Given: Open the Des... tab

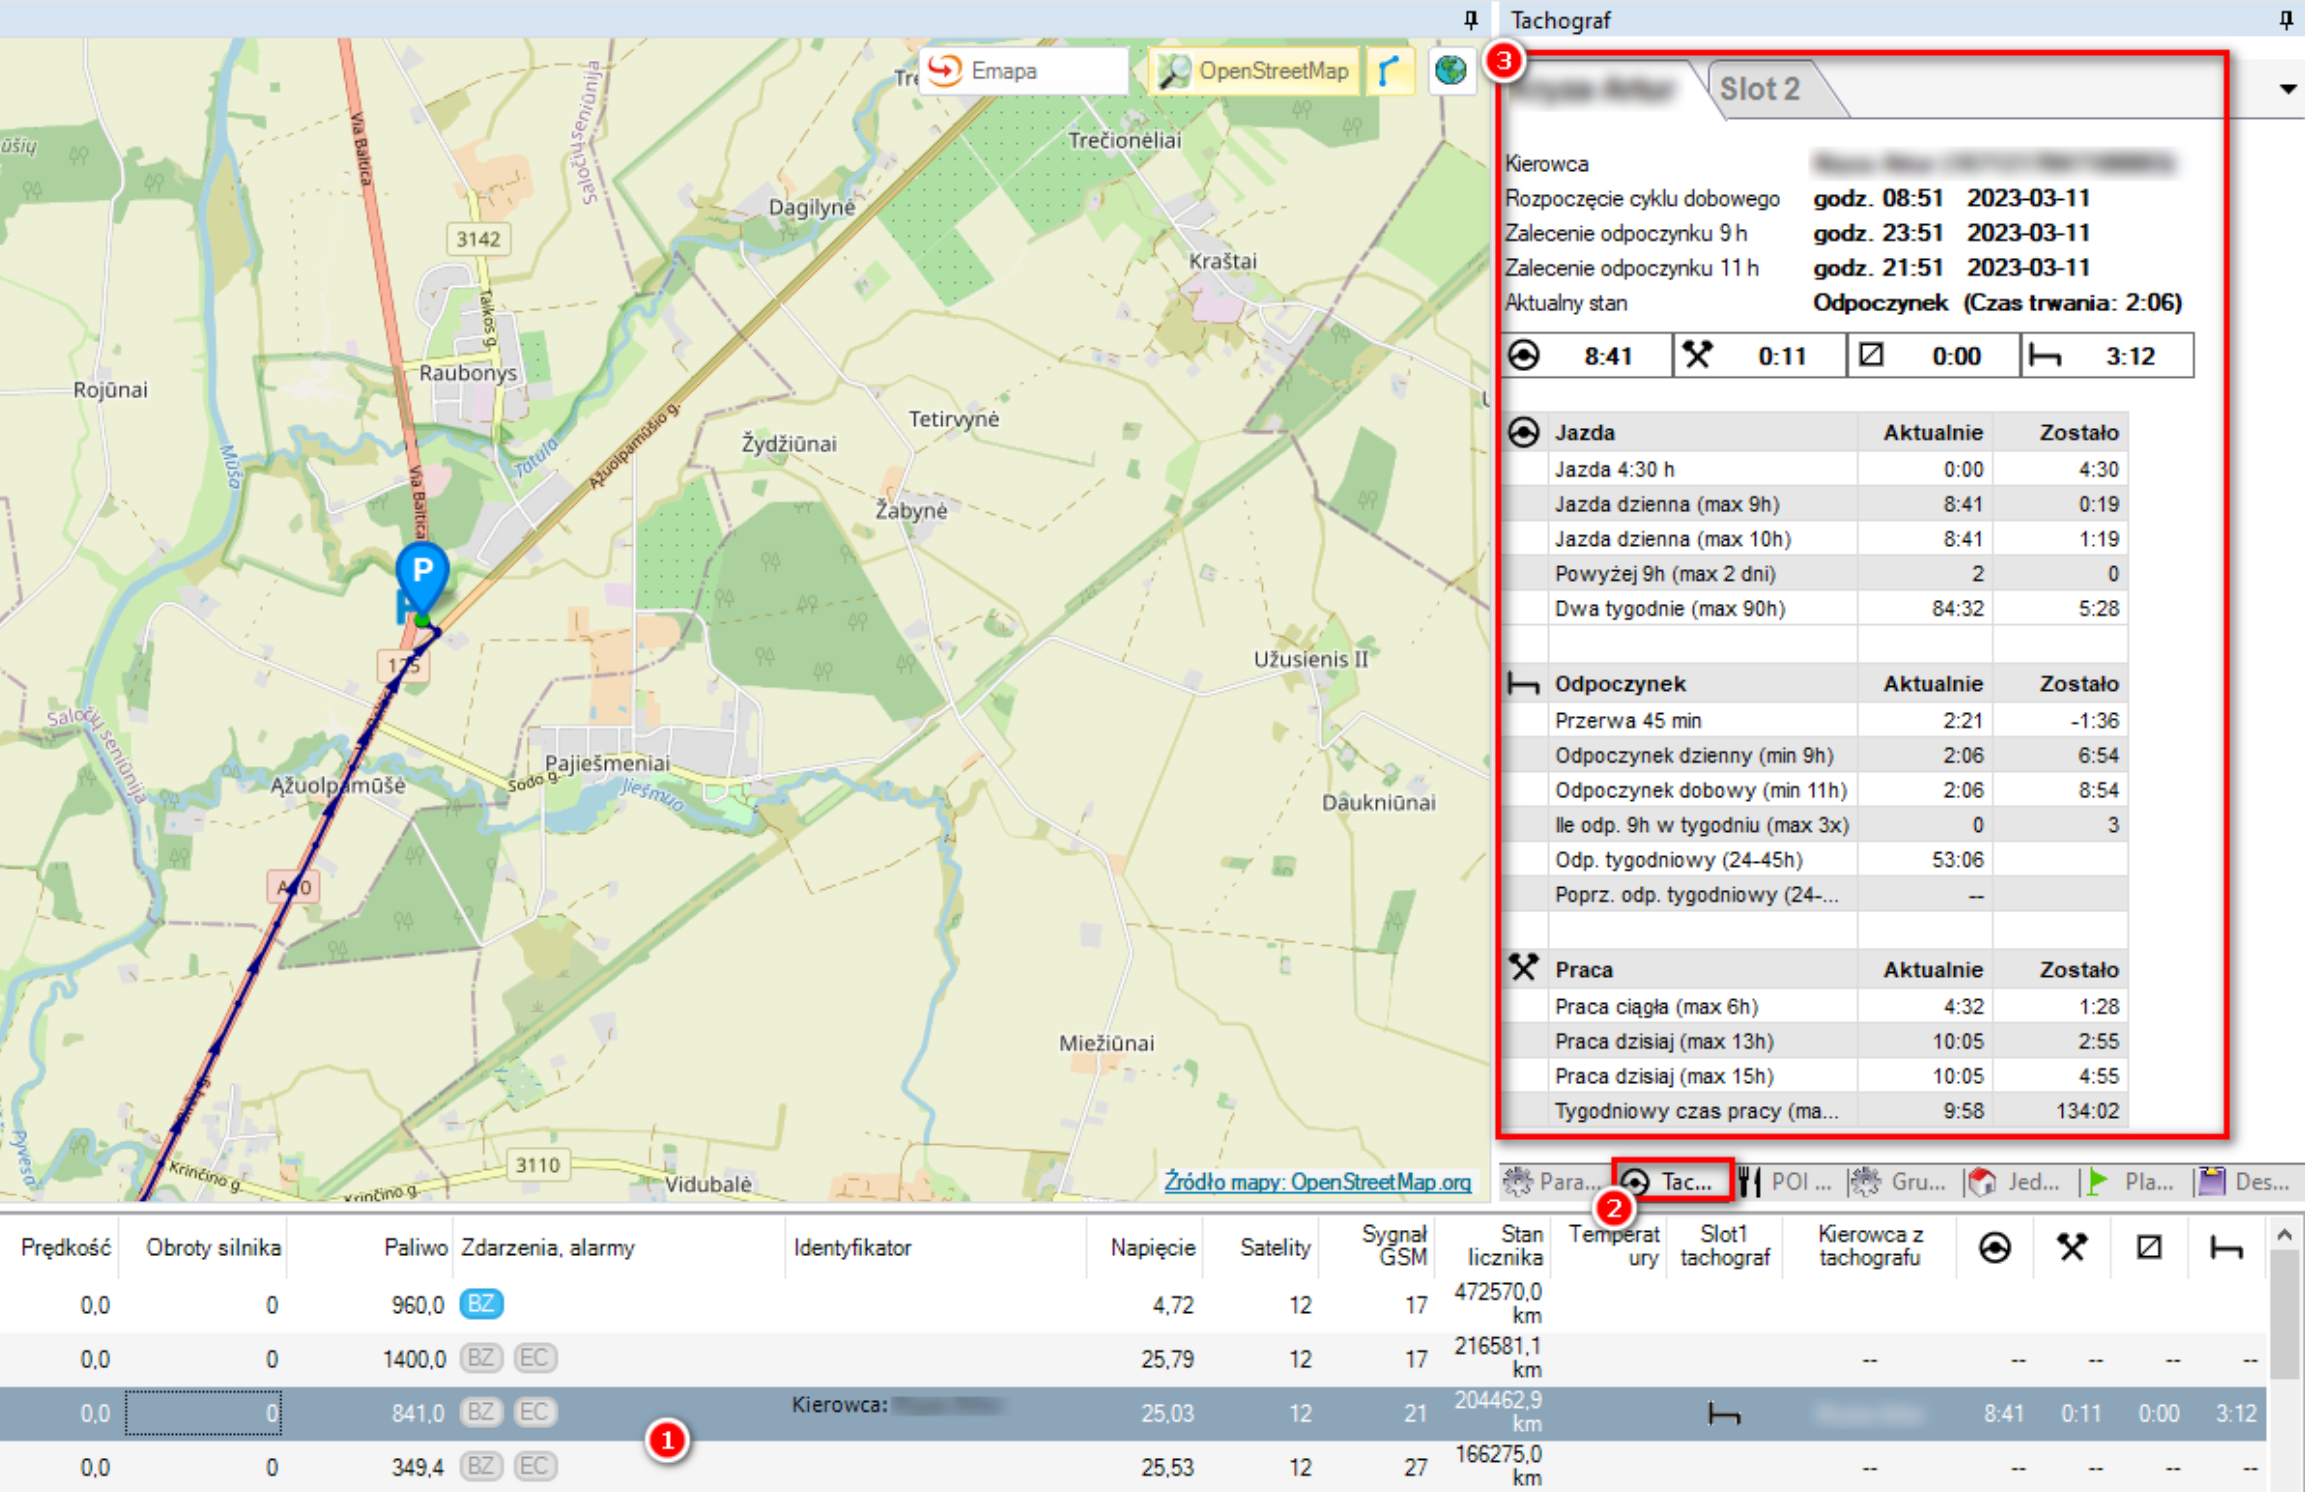Looking at the screenshot, I should pyautogui.click(x=2246, y=1182).
